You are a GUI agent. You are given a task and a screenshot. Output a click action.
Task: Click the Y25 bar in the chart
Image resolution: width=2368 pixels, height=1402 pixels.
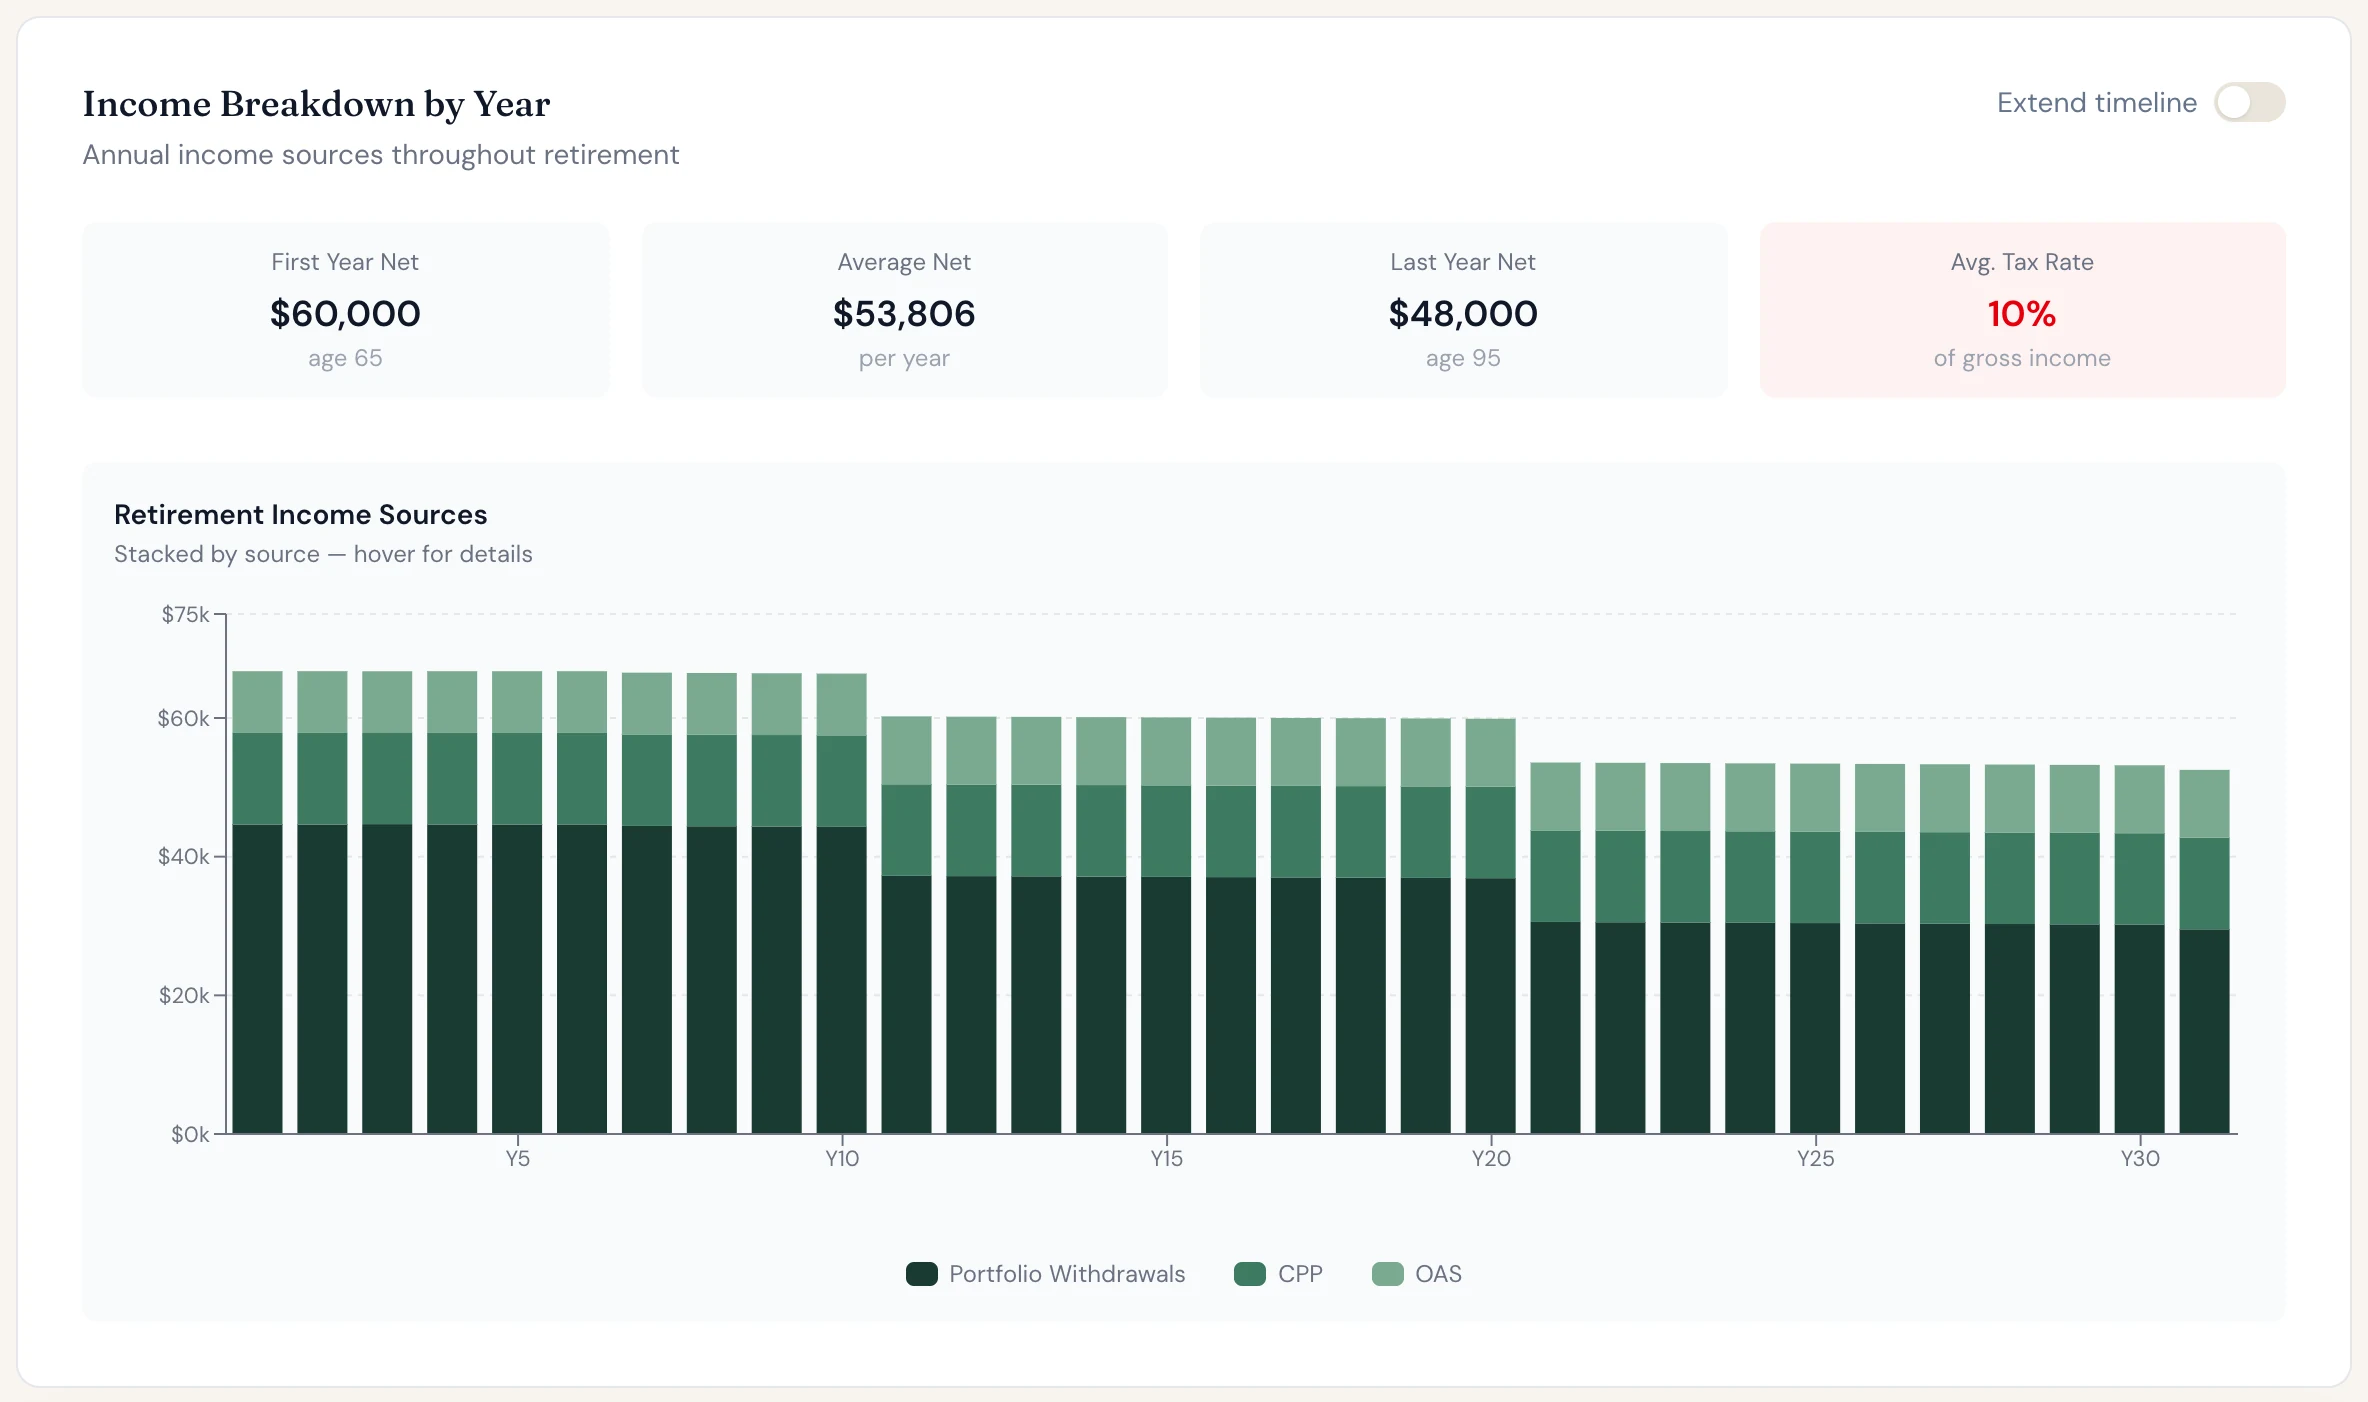[1815, 948]
